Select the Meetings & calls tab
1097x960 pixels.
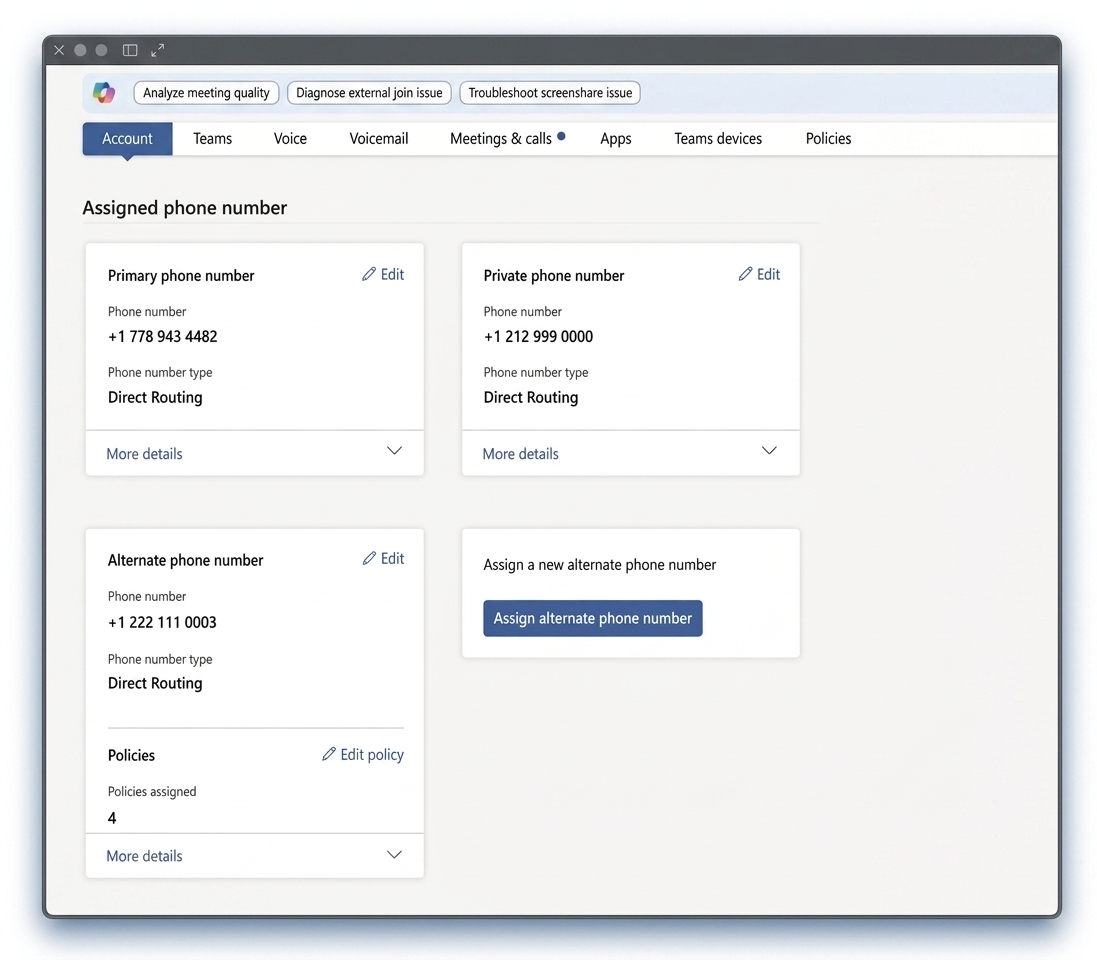click(501, 139)
